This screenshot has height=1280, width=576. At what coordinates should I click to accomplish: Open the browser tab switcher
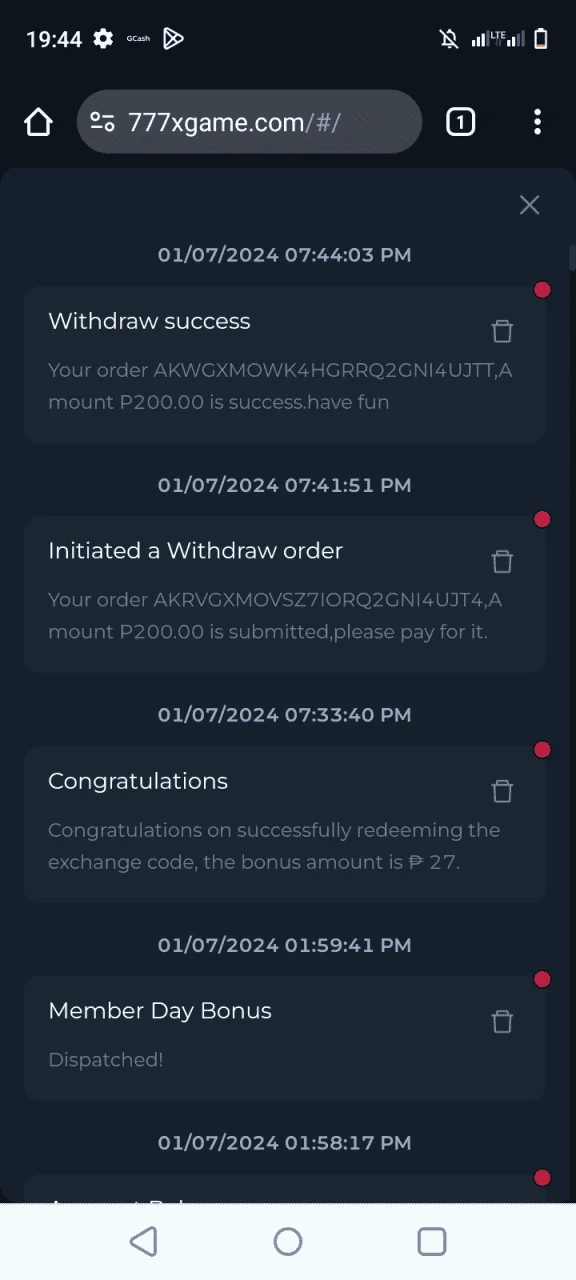click(x=460, y=122)
